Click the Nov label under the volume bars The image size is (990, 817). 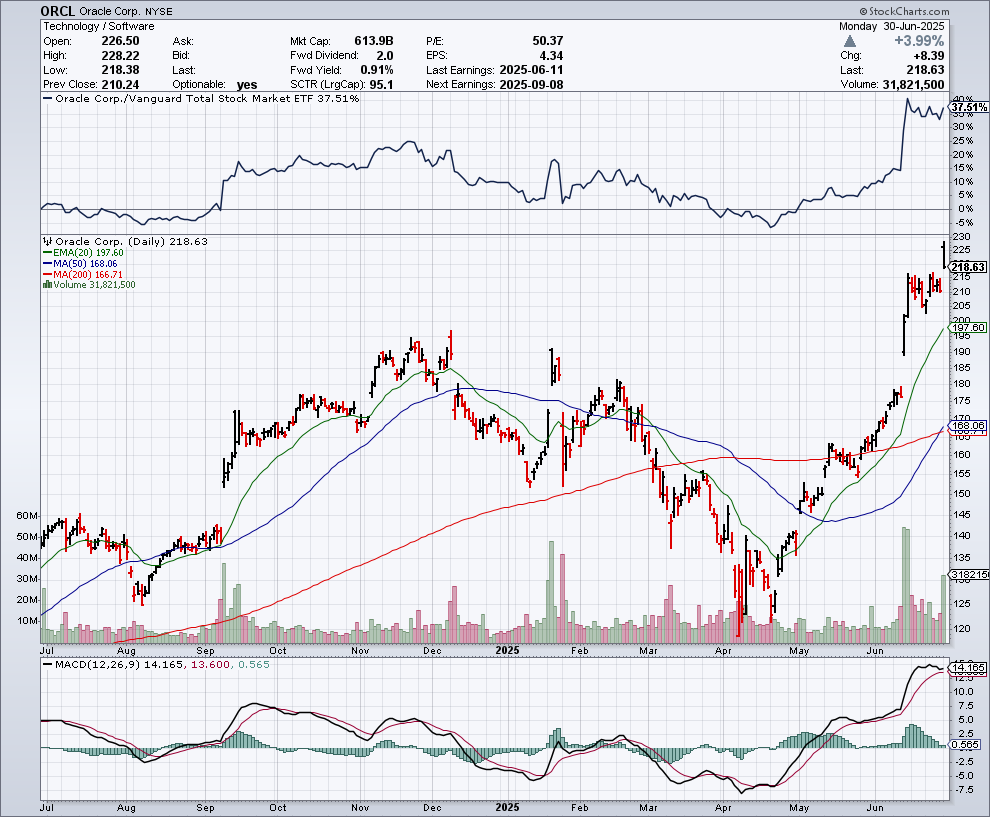[x=360, y=650]
